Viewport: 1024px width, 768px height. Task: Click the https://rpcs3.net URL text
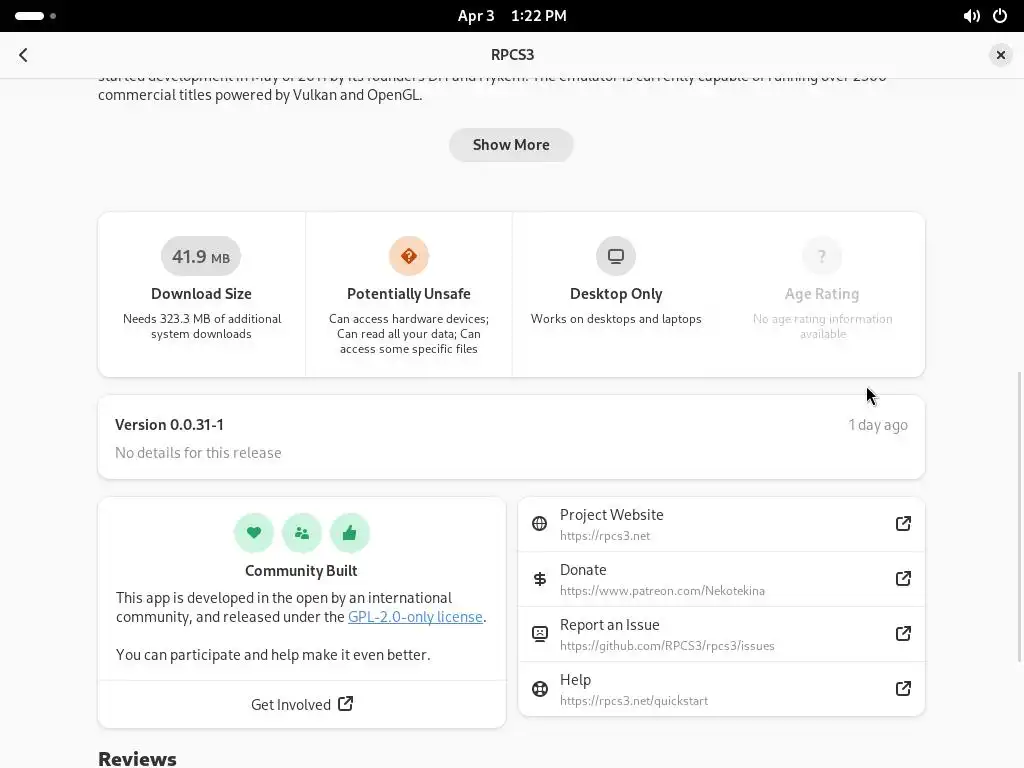pos(605,536)
